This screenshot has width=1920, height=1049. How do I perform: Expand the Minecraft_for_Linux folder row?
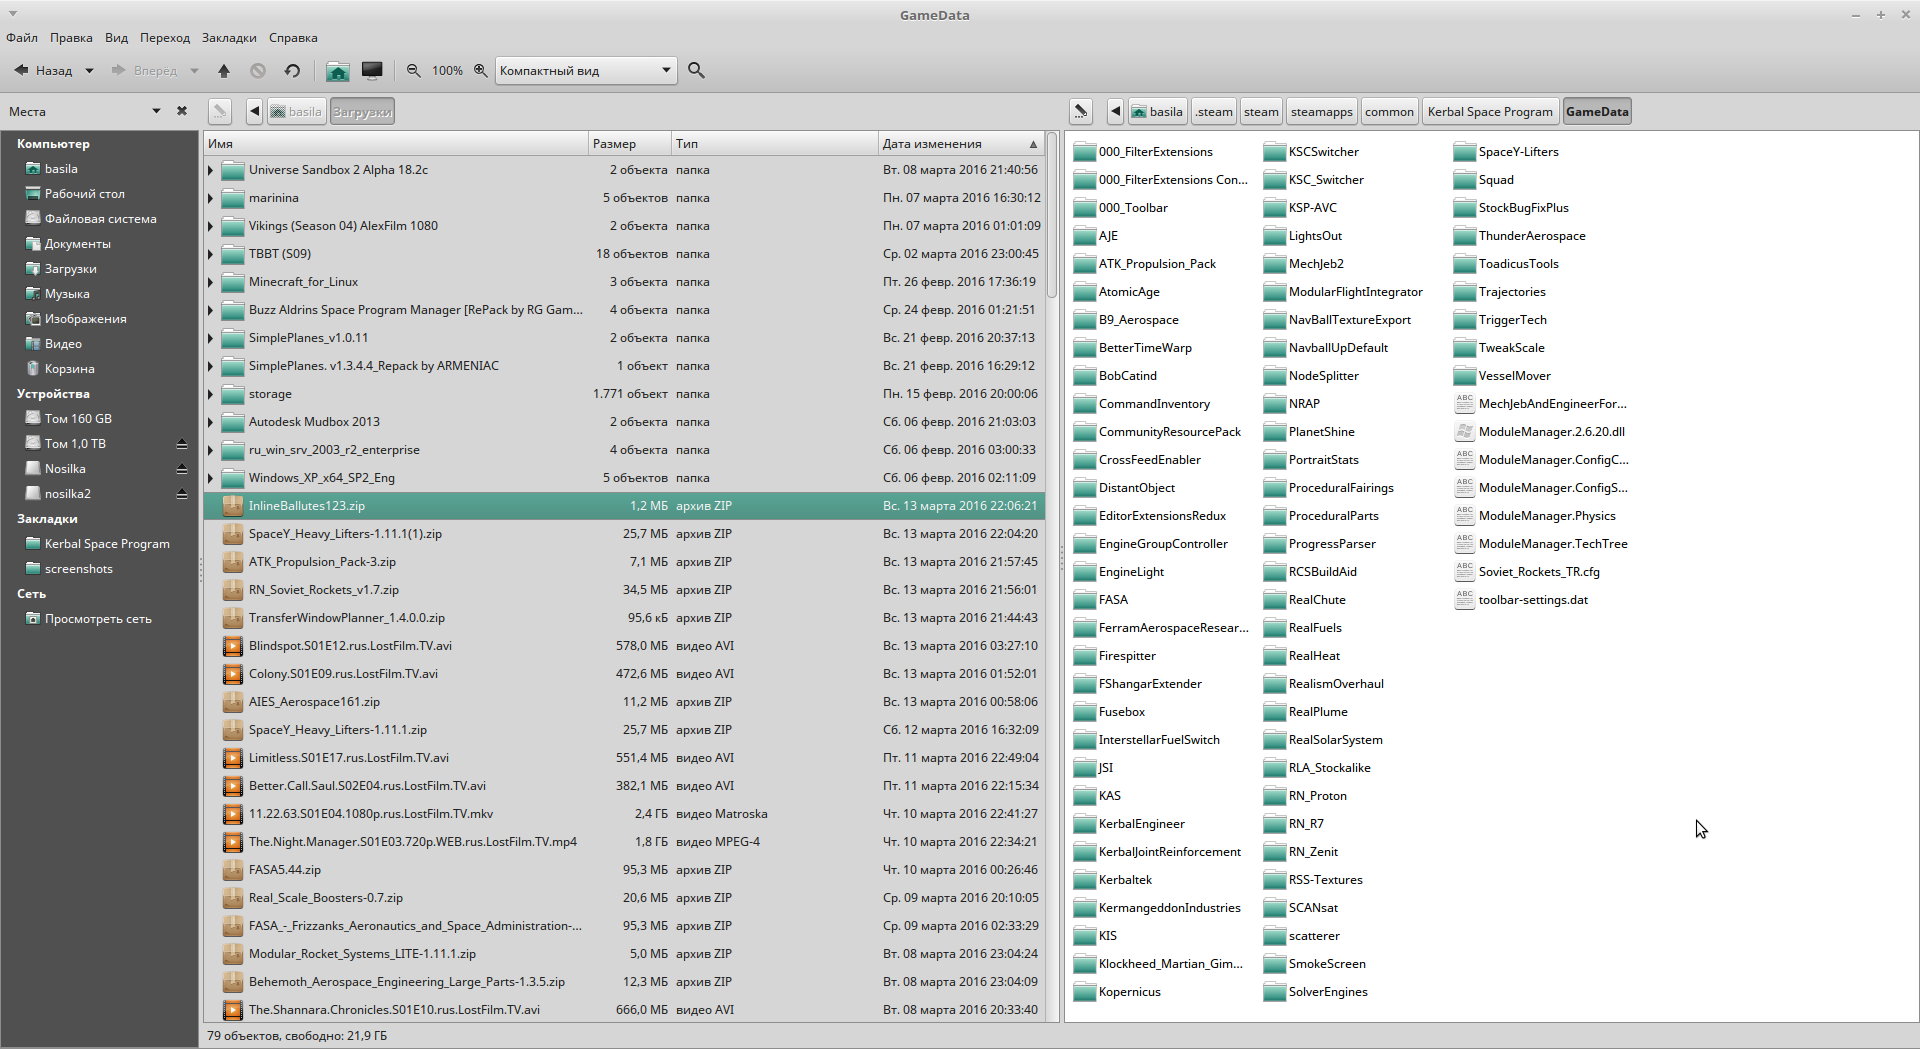pyautogui.click(x=211, y=282)
